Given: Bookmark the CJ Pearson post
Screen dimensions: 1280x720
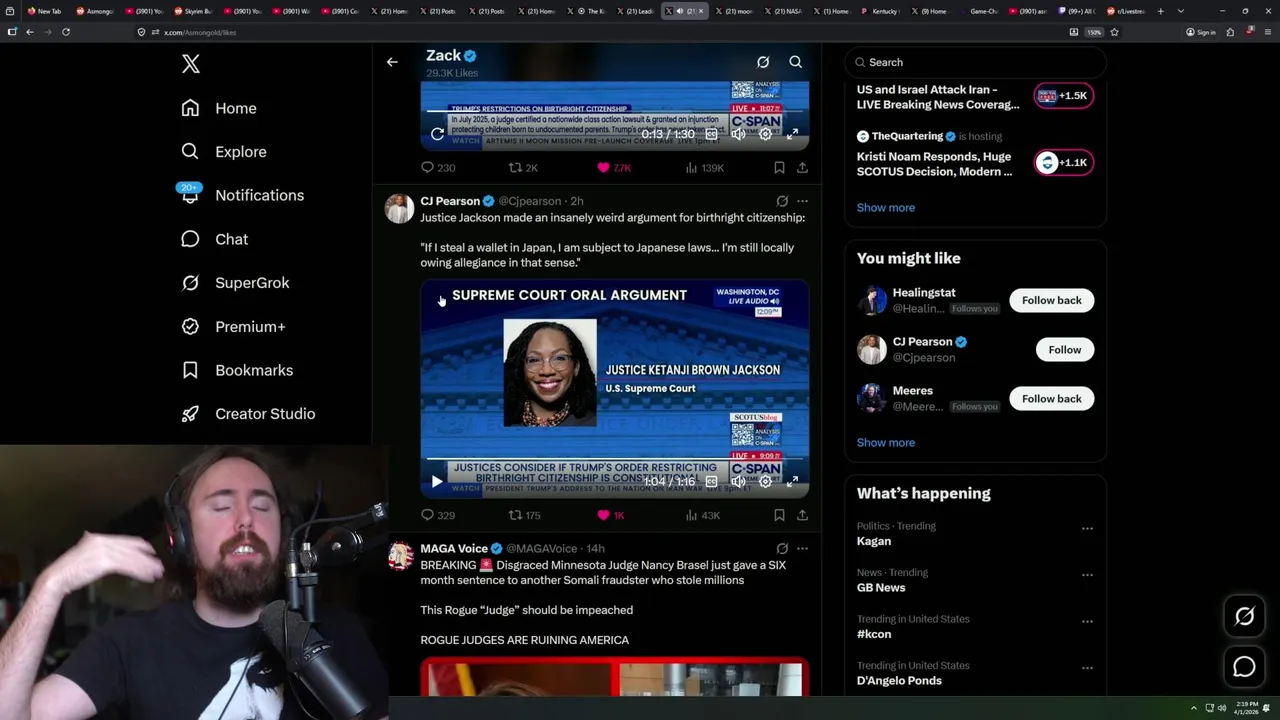Looking at the screenshot, I should pyautogui.click(x=779, y=515).
